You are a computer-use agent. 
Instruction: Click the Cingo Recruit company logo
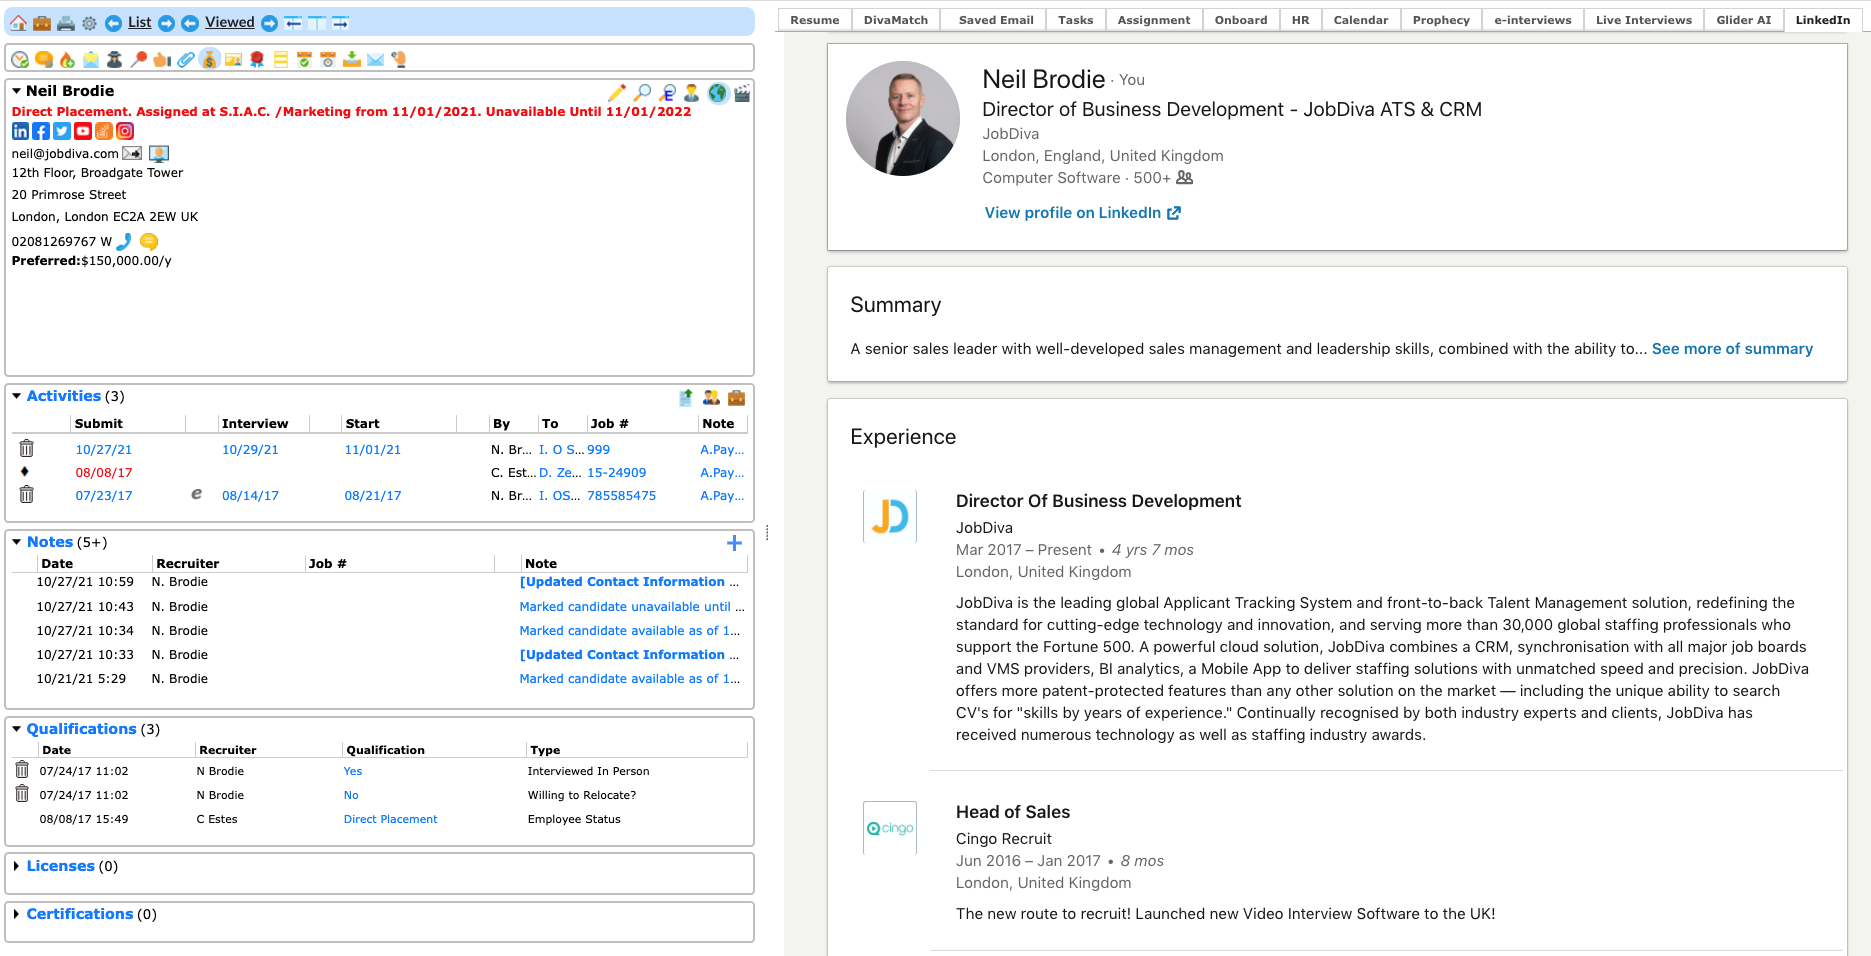[889, 828]
